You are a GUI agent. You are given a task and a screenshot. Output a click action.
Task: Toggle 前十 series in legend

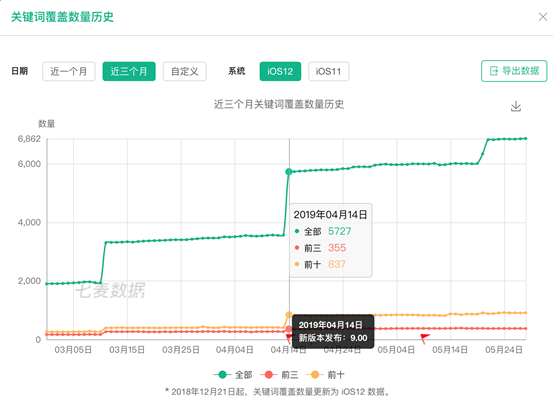(326, 374)
